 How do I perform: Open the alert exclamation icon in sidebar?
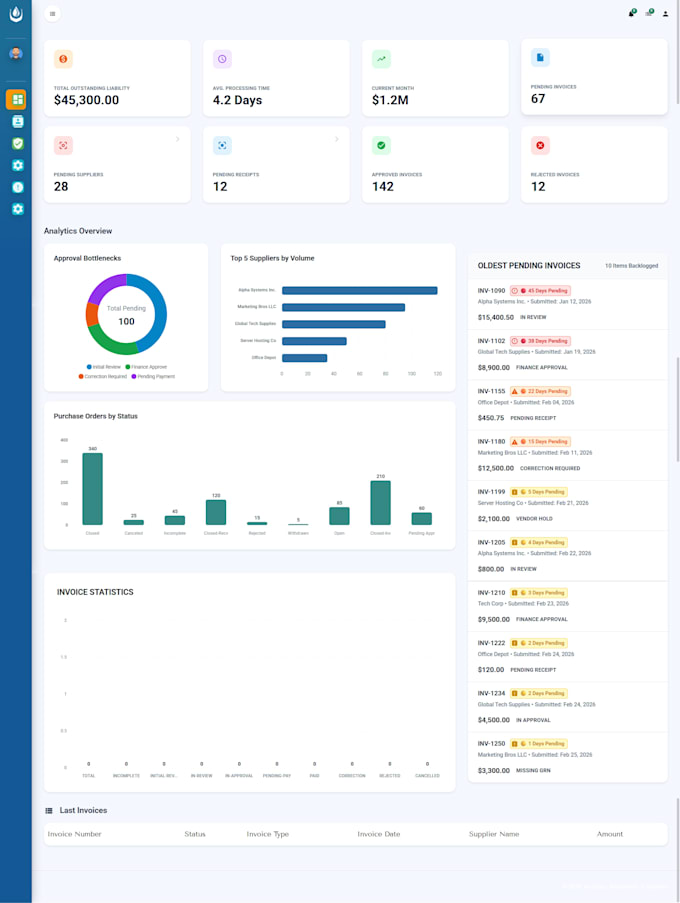(17, 187)
